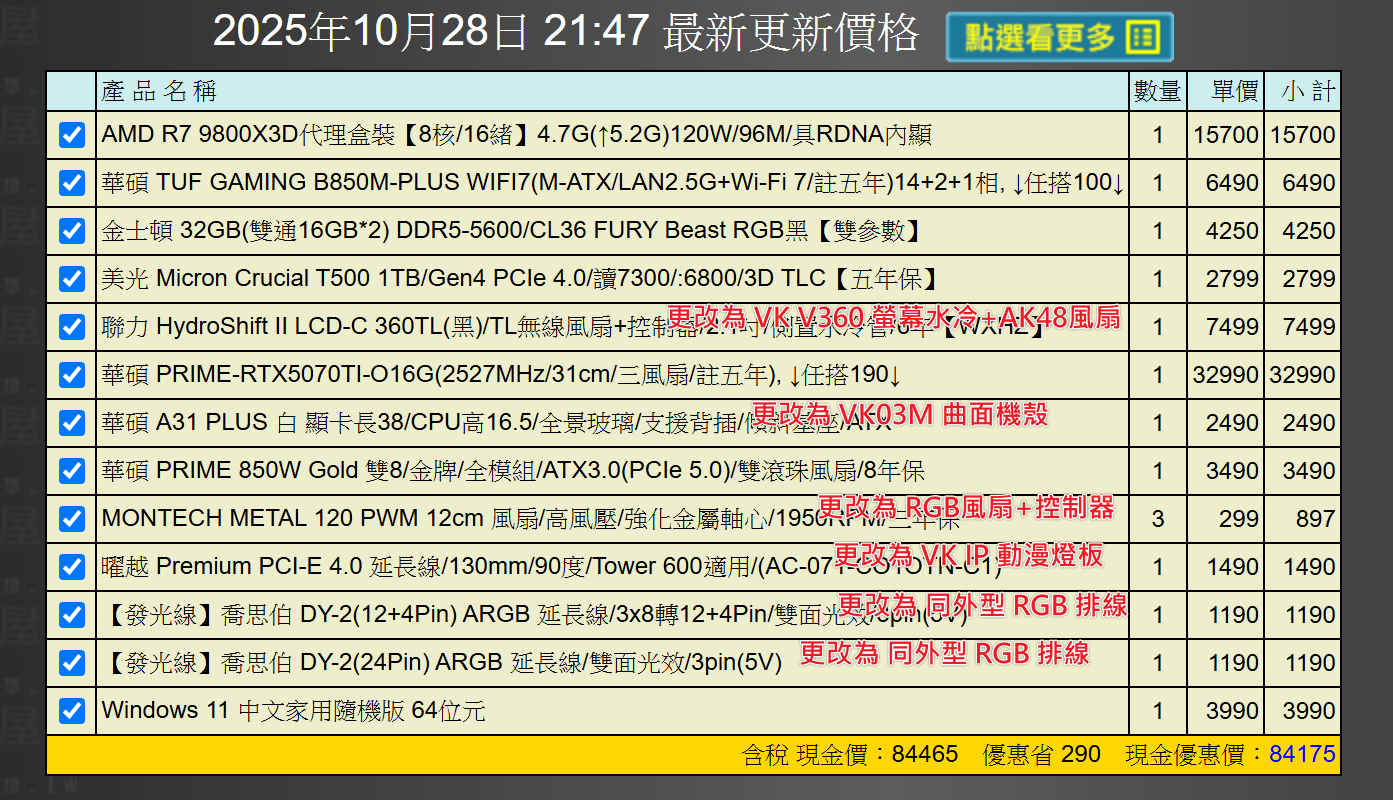Toggle the 曜越 Premium PCI-E 4.0 延長線 checkbox

[x=72, y=567]
